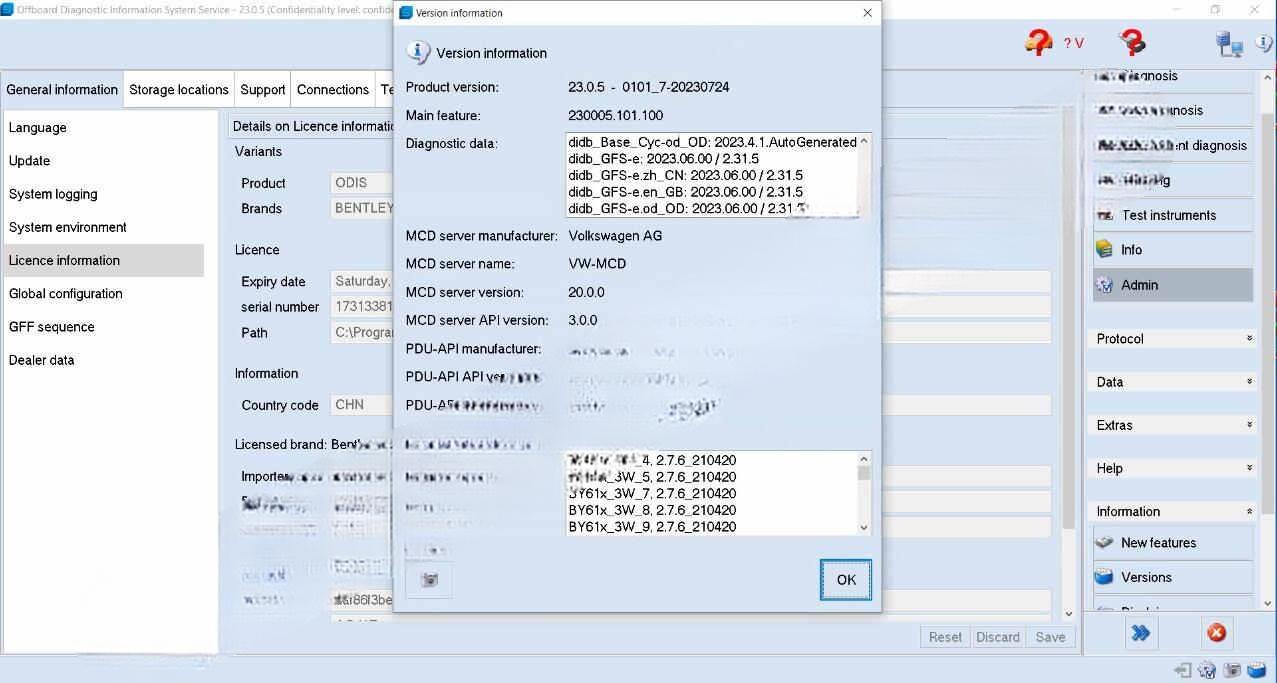Image resolution: width=1277 pixels, height=683 pixels.
Task: Click the exit door icon in status bar
Action: 1183,670
